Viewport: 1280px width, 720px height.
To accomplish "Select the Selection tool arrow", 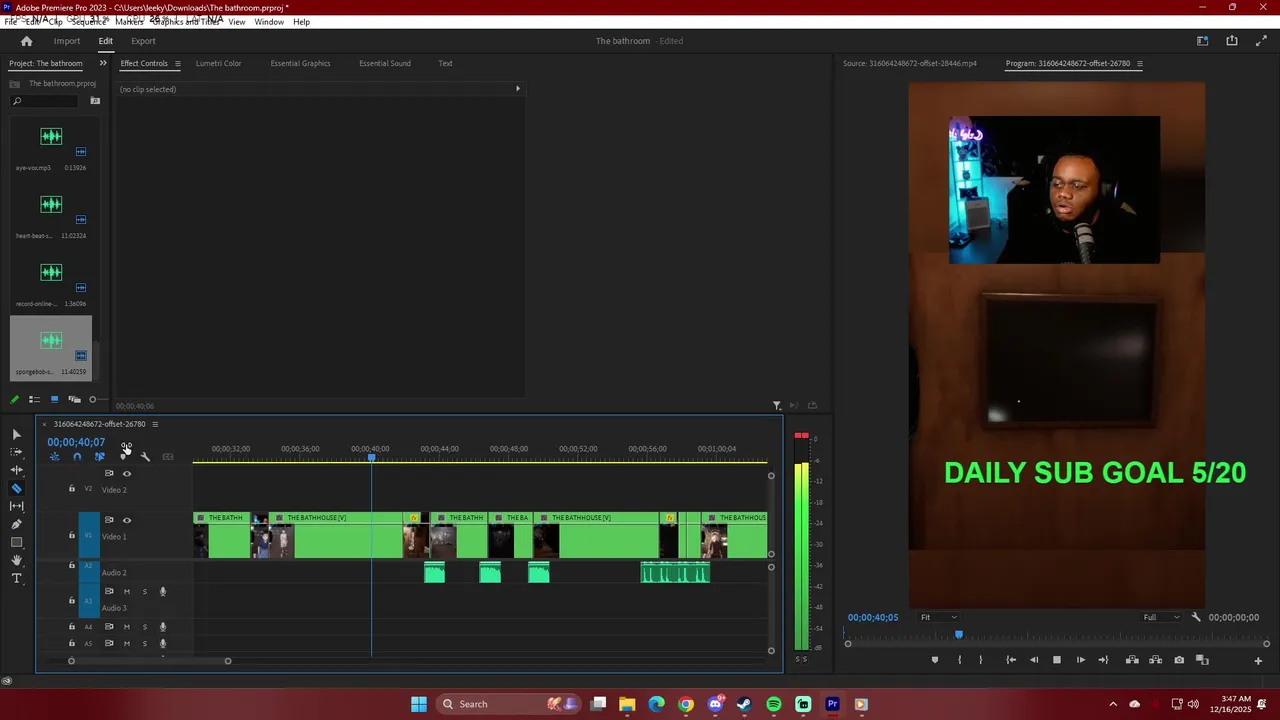I will (x=16, y=434).
